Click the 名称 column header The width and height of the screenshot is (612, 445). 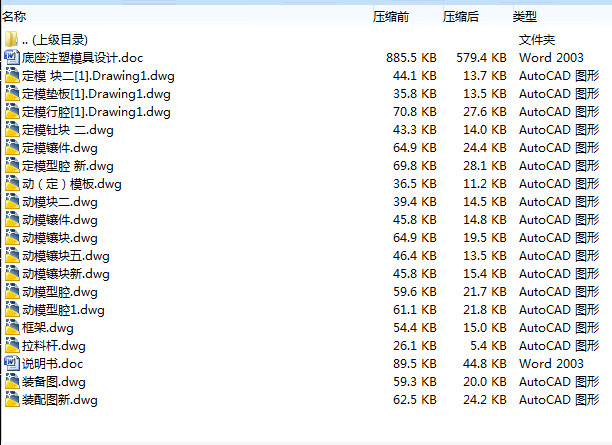point(14,17)
